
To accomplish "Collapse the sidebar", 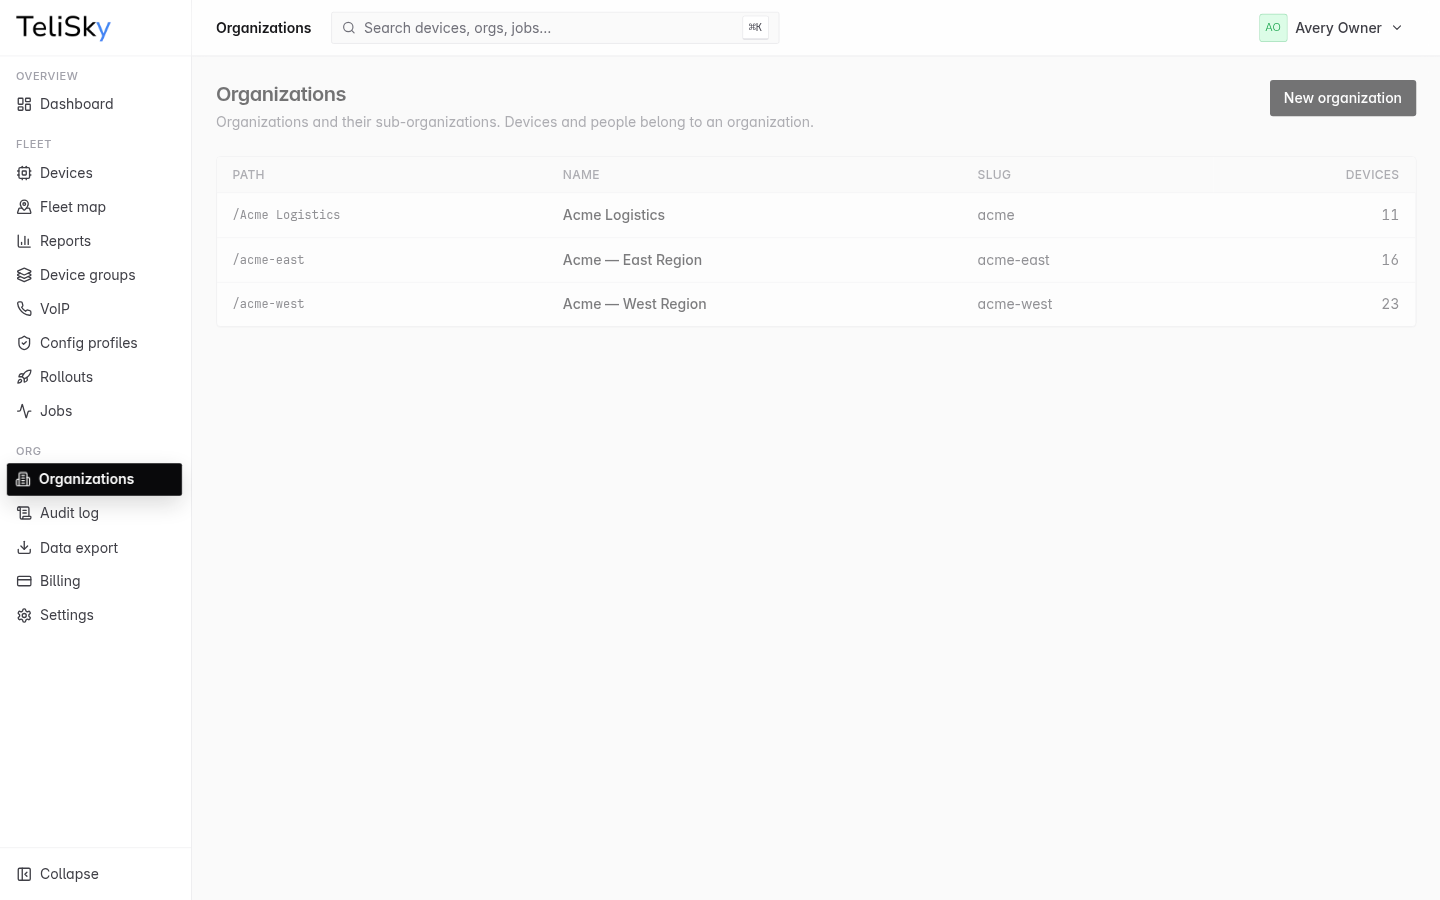I will [x=95, y=874].
